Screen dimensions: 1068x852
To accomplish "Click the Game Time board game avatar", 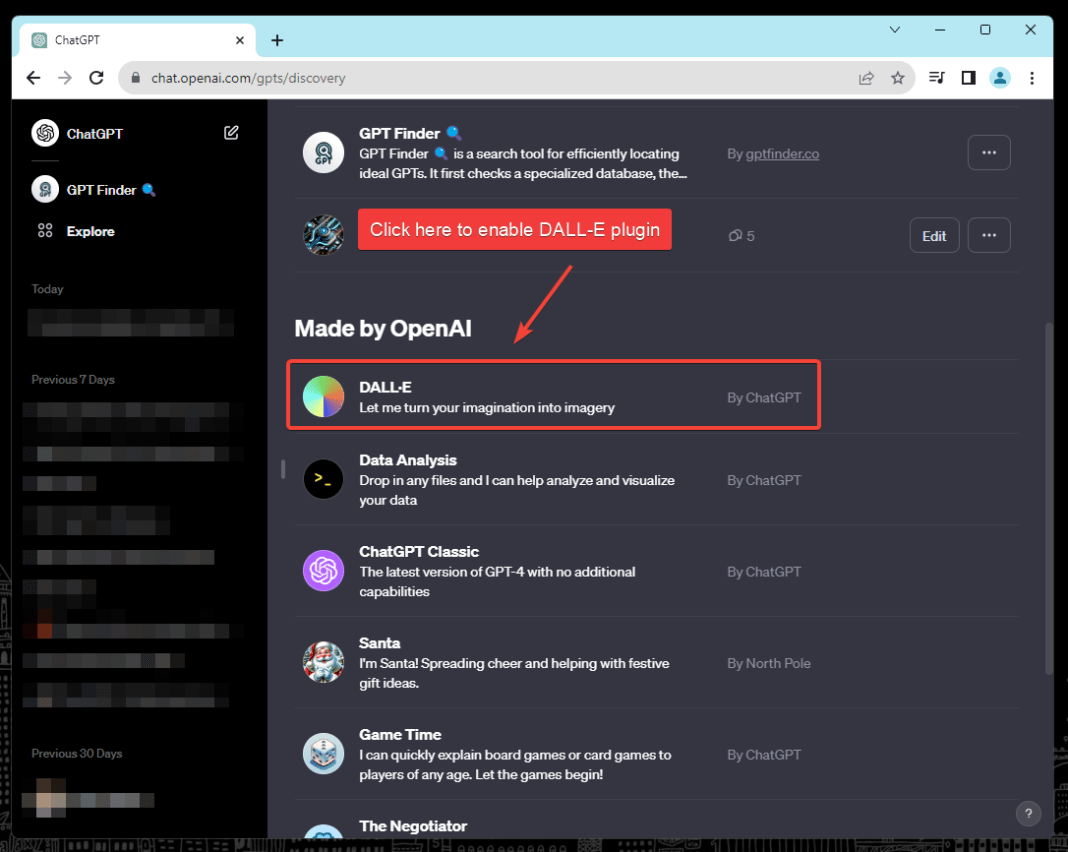I will coord(323,754).
